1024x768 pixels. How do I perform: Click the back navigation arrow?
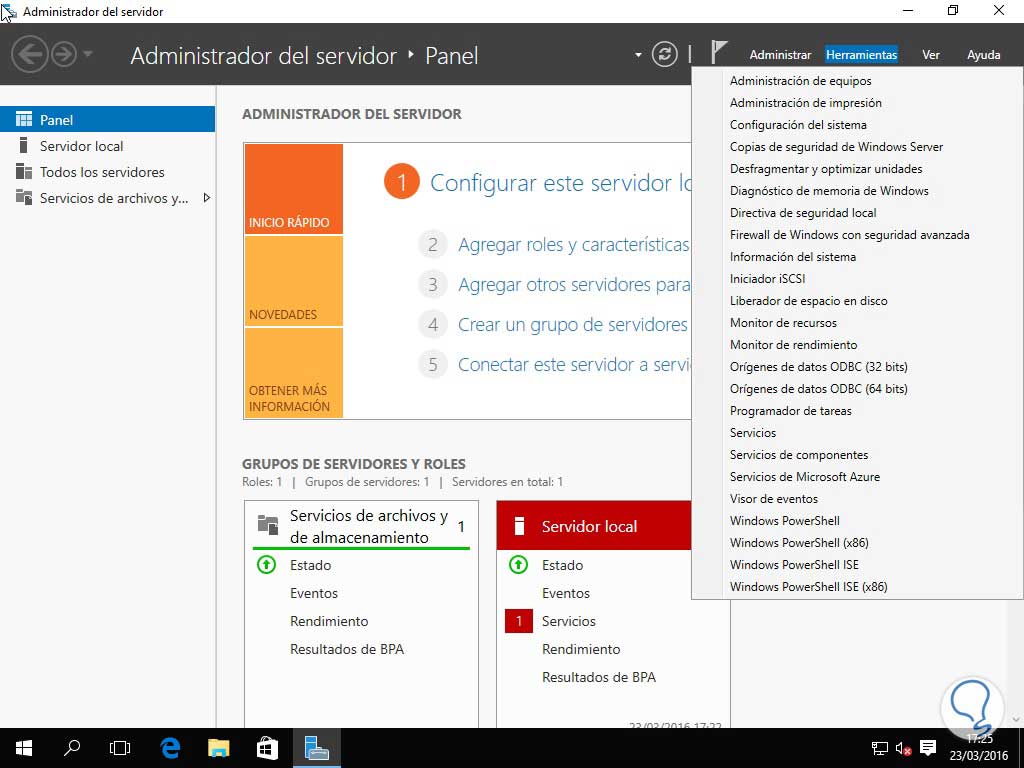[29, 54]
